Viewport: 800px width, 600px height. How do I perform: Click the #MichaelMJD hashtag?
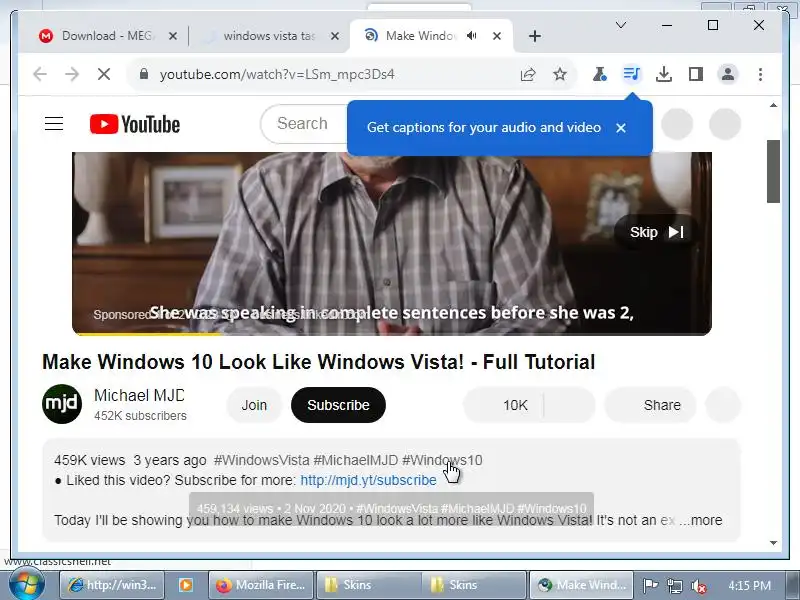tap(355, 460)
